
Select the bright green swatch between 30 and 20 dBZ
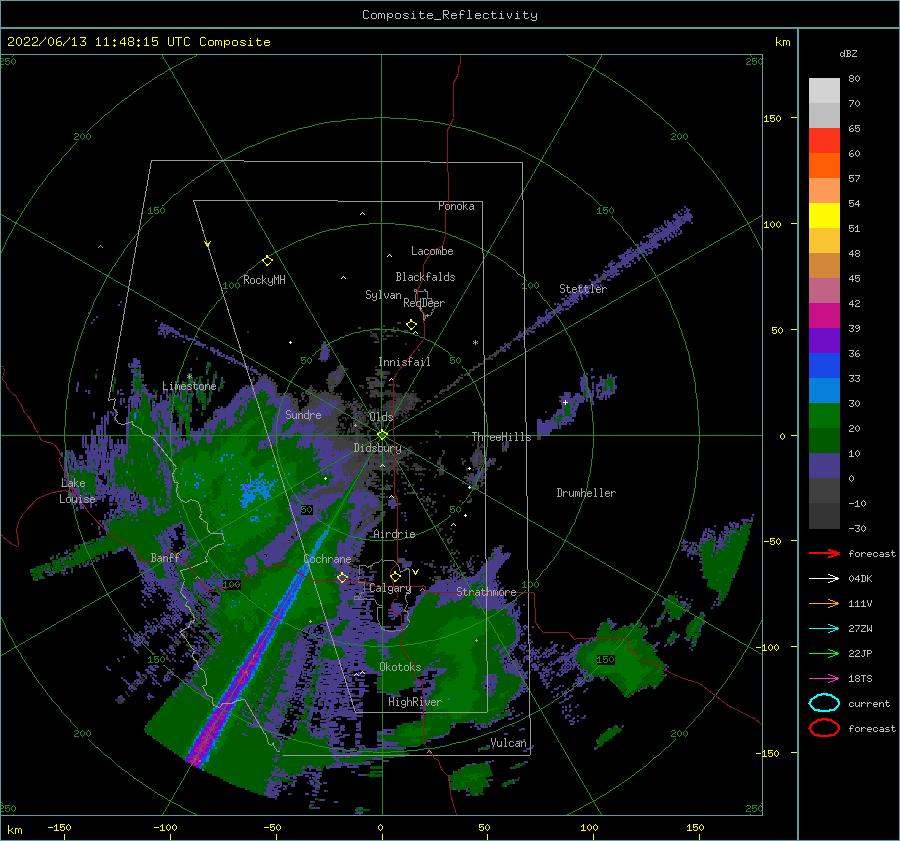[824, 416]
